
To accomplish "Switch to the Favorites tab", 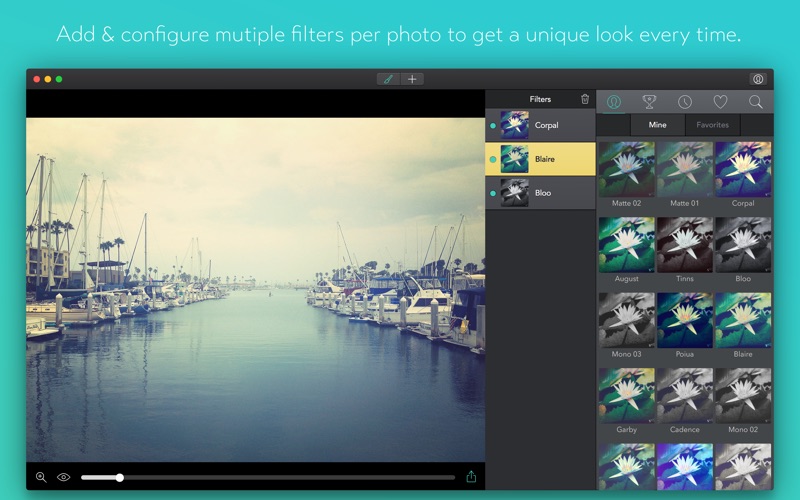I will (712, 125).
